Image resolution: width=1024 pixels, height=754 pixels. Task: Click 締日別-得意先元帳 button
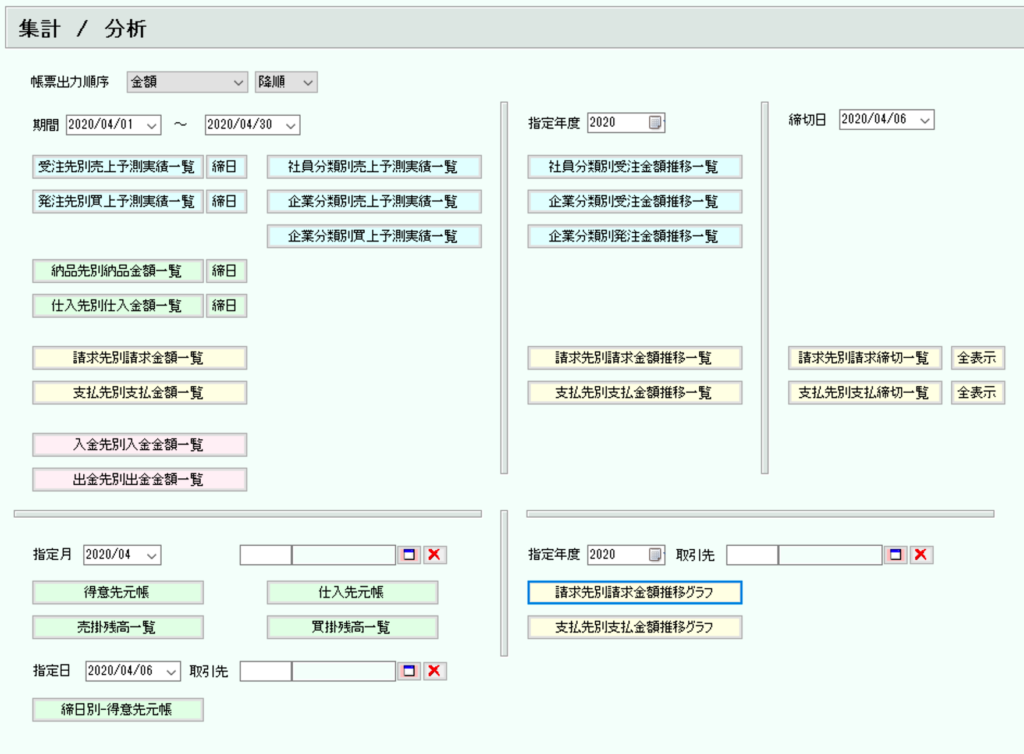(x=118, y=710)
